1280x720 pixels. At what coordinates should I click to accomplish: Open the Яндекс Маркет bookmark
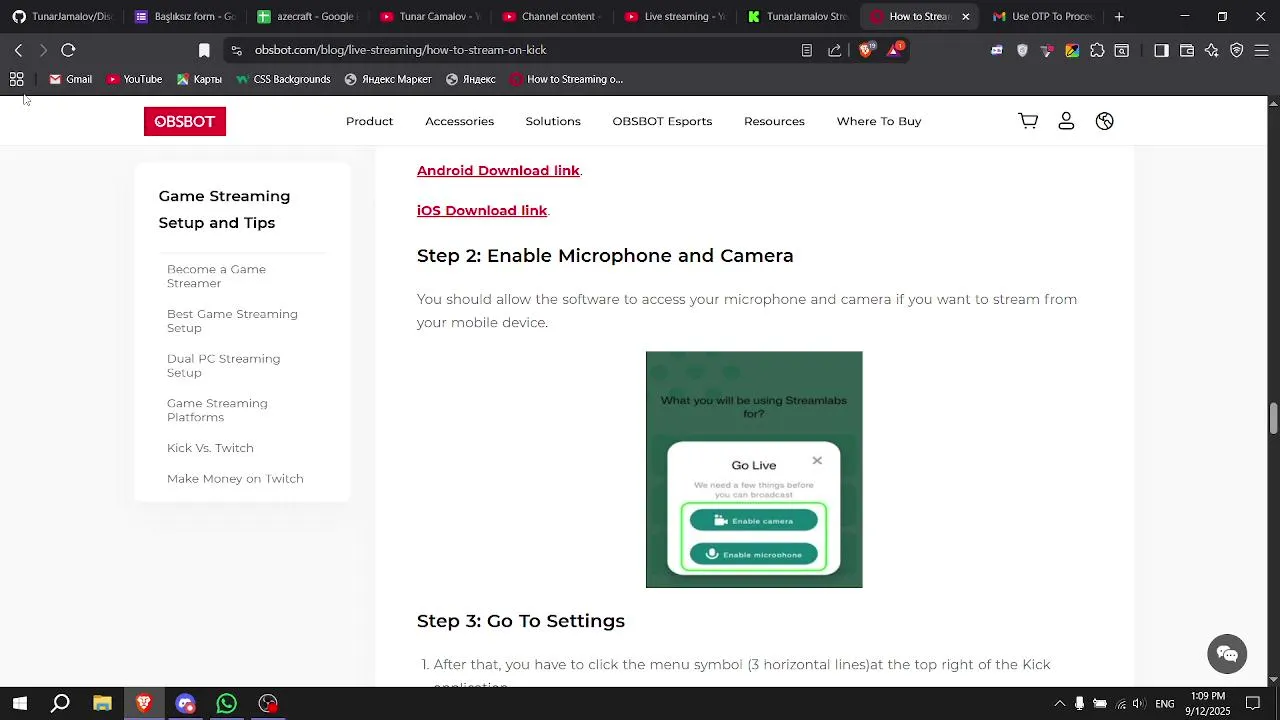tap(388, 79)
